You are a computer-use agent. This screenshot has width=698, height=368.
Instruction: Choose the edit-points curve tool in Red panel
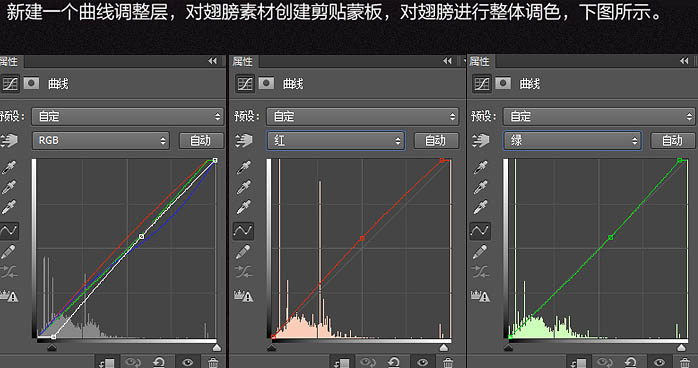click(x=243, y=231)
